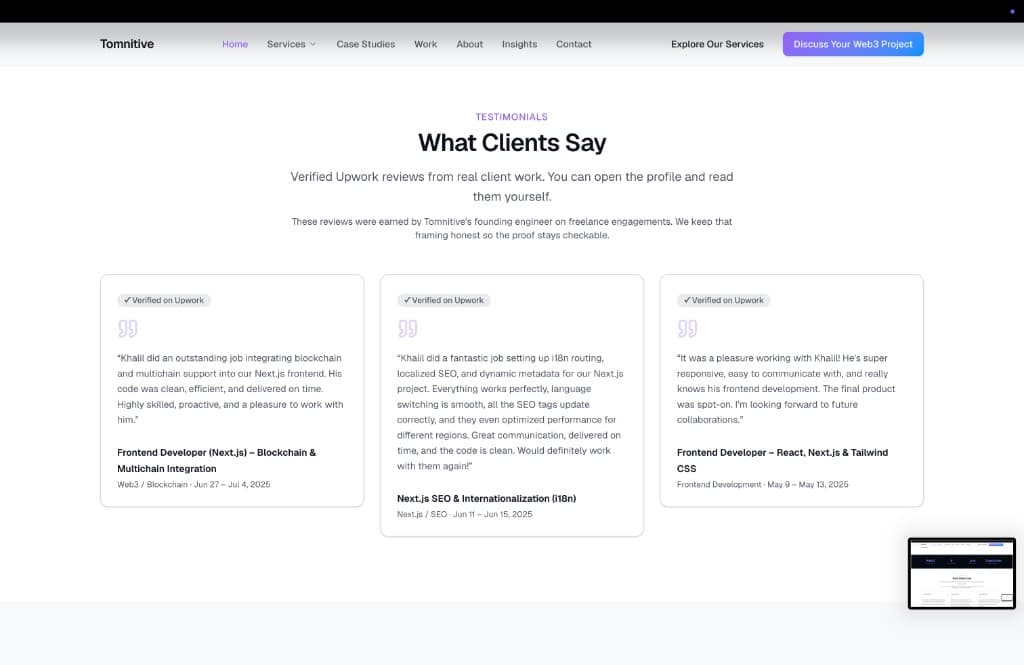Open the Insights nav link
The height and width of the screenshot is (665, 1024).
click(x=519, y=44)
